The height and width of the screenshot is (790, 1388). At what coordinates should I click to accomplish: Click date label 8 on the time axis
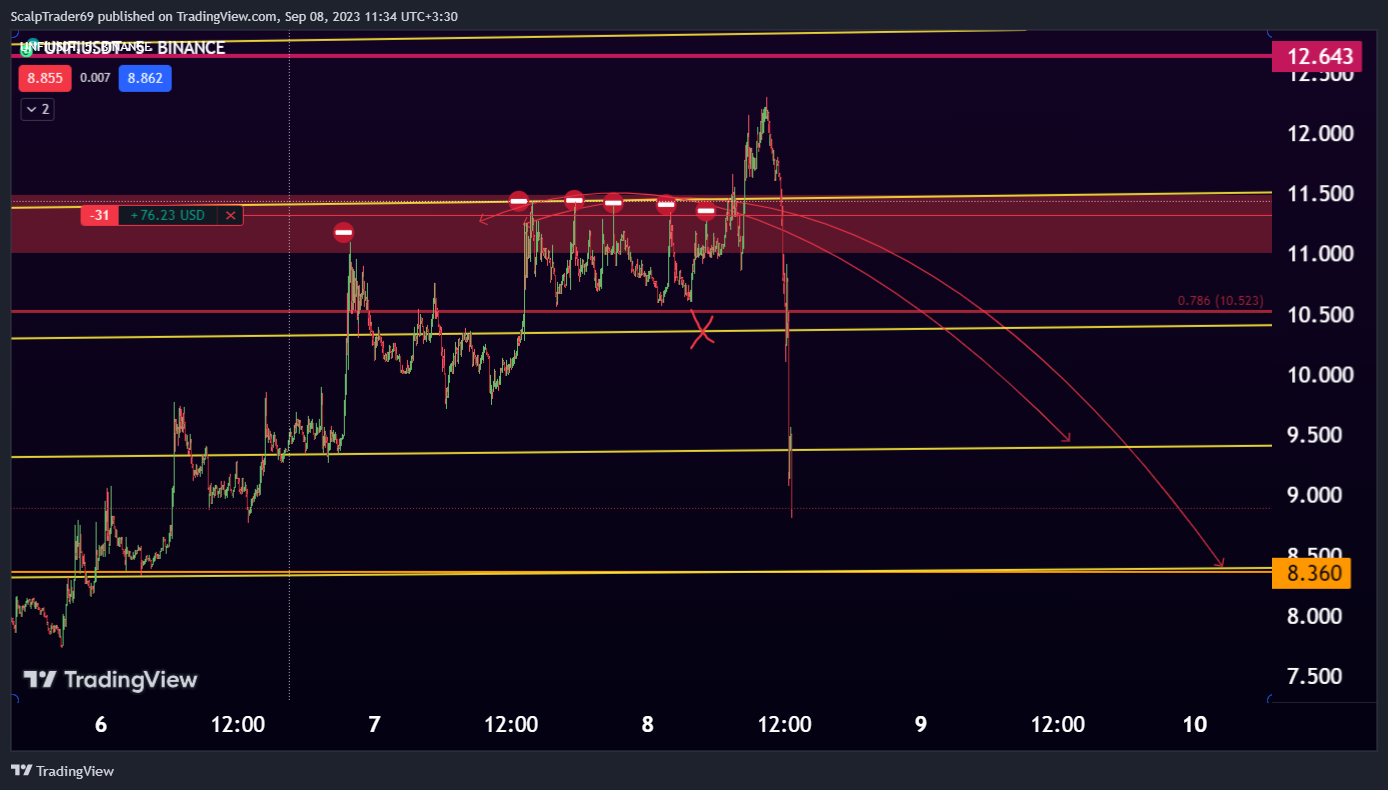[x=648, y=724]
